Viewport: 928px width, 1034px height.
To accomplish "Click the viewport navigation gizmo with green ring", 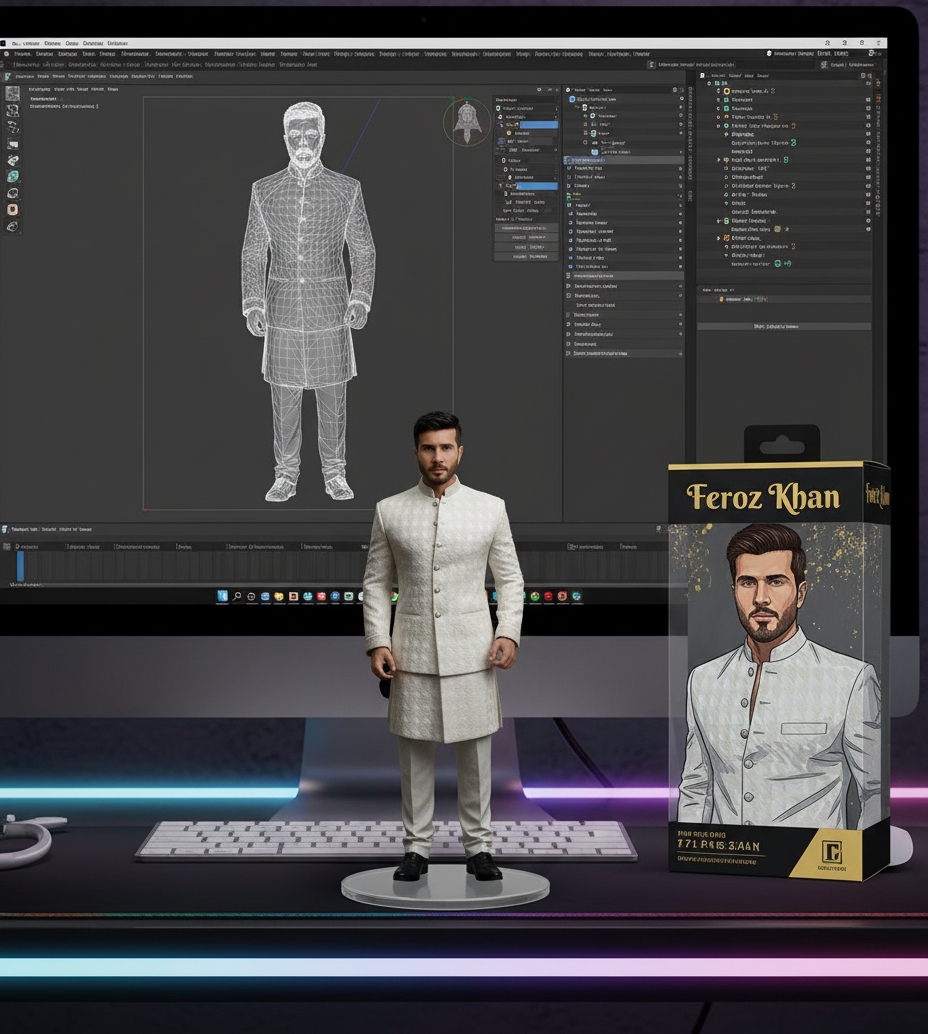I will click(466, 122).
